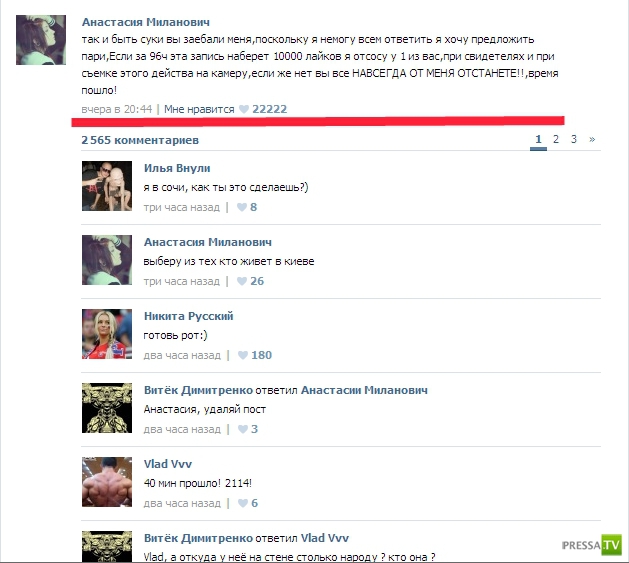Open Илья Внули's profile link

177,168
